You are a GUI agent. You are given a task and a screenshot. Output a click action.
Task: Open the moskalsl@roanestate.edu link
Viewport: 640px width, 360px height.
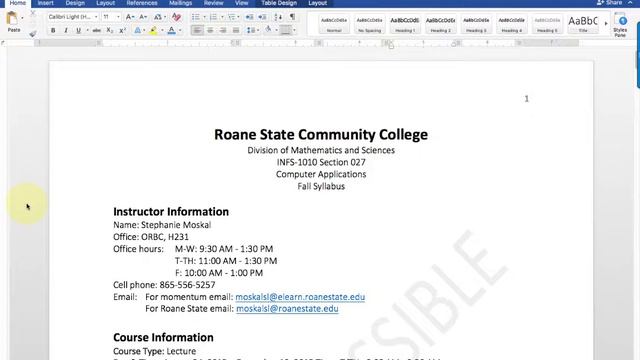click(x=287, y=309)
